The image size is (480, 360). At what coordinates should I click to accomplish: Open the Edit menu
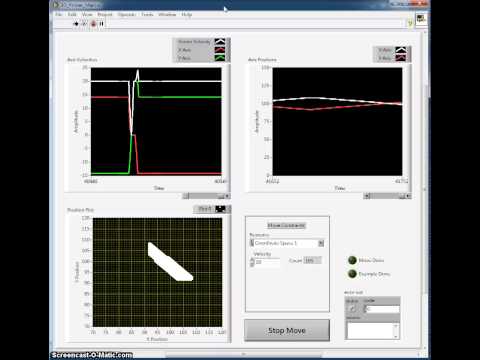[72, 15]
